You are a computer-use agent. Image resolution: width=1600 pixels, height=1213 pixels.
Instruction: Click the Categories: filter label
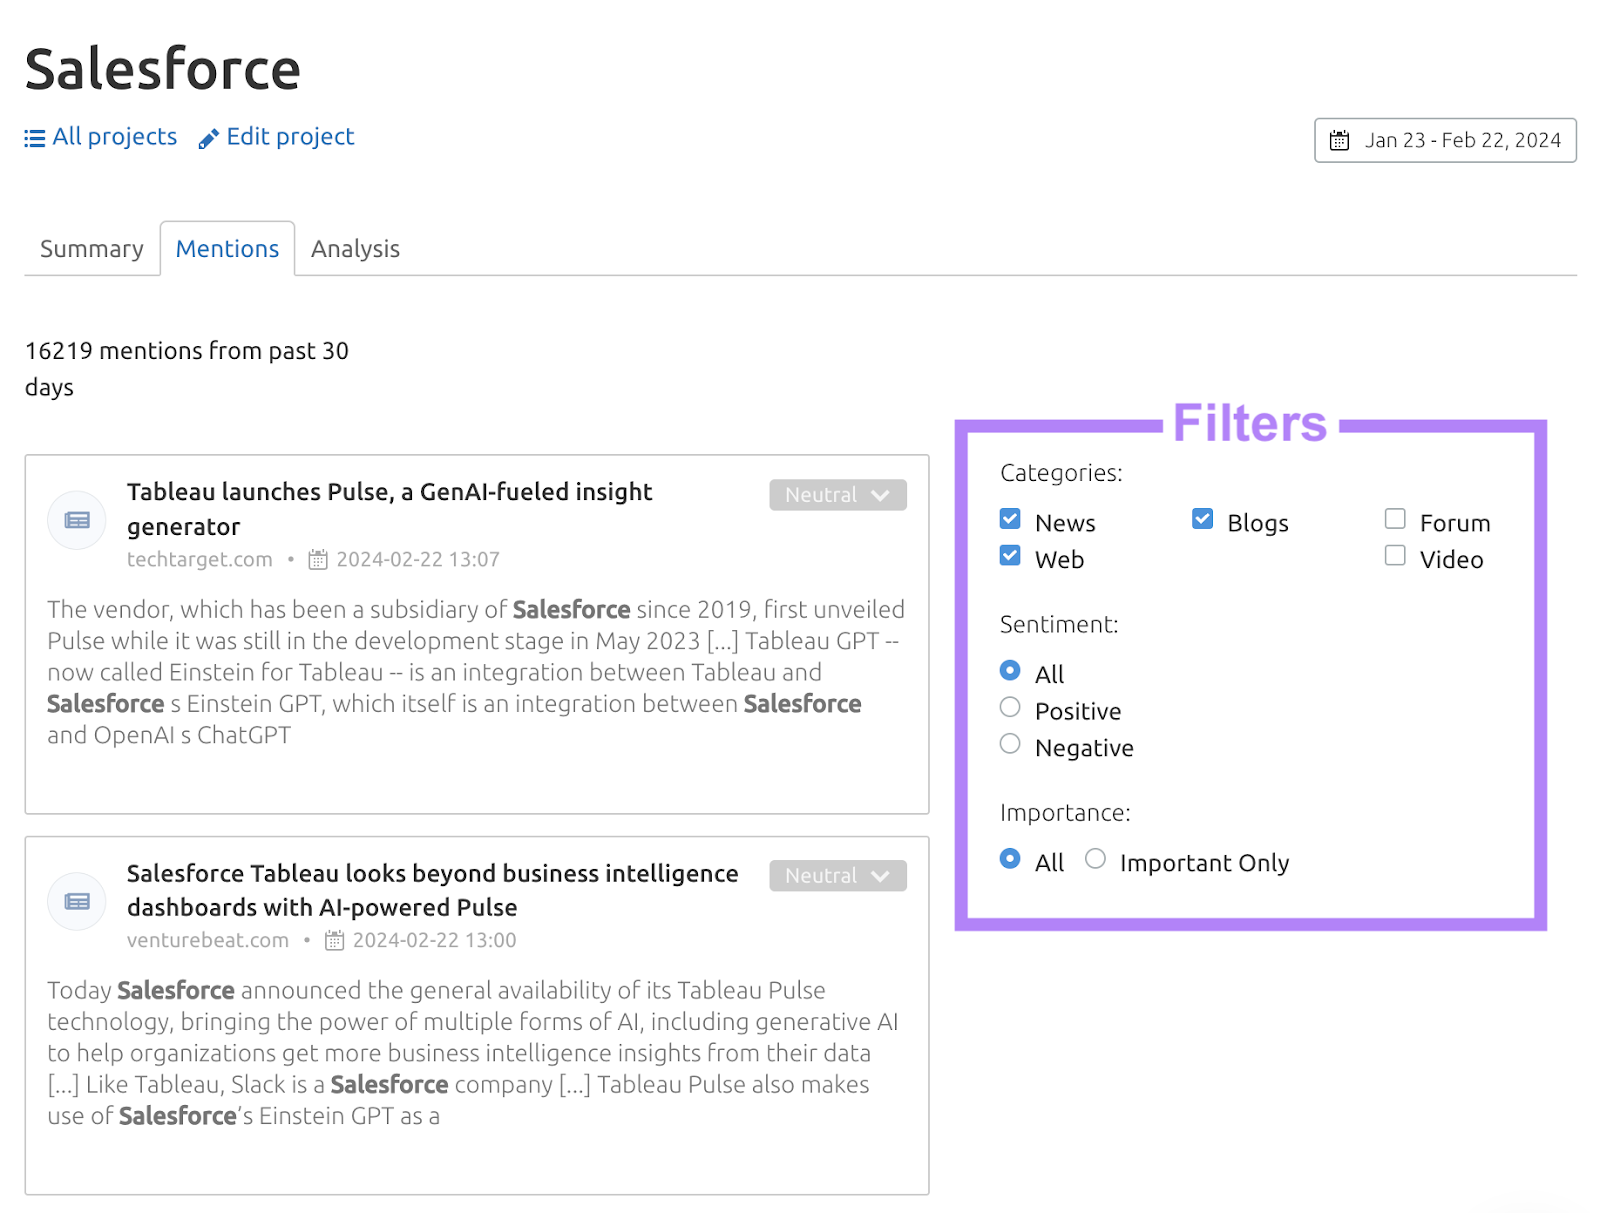tap(1061, 473)
